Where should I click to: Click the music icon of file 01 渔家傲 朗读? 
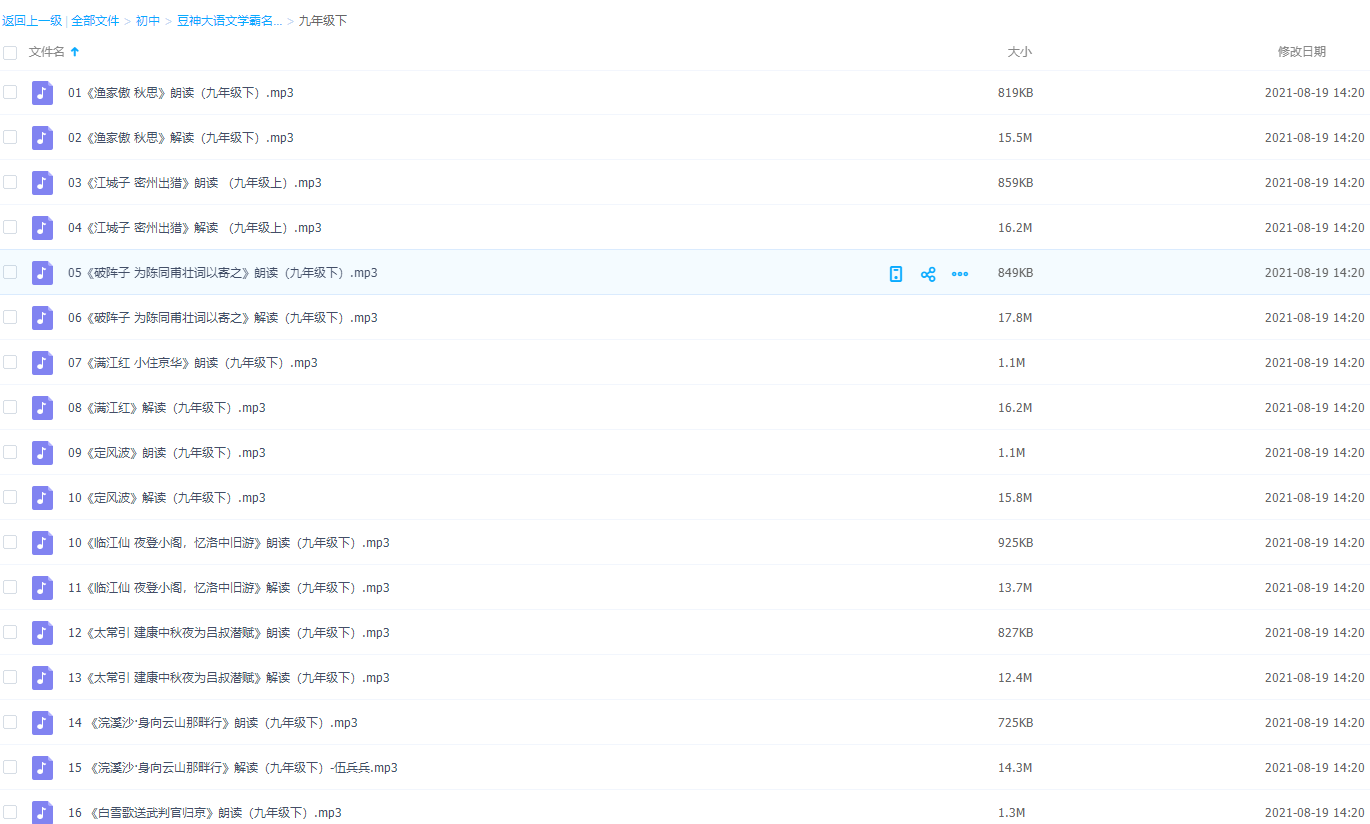click(x=42, y=93)
